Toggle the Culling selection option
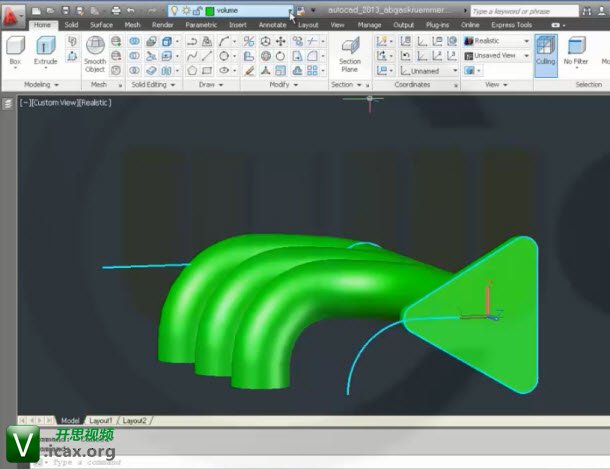The image size is (610, 469). (x=545, y=50)
